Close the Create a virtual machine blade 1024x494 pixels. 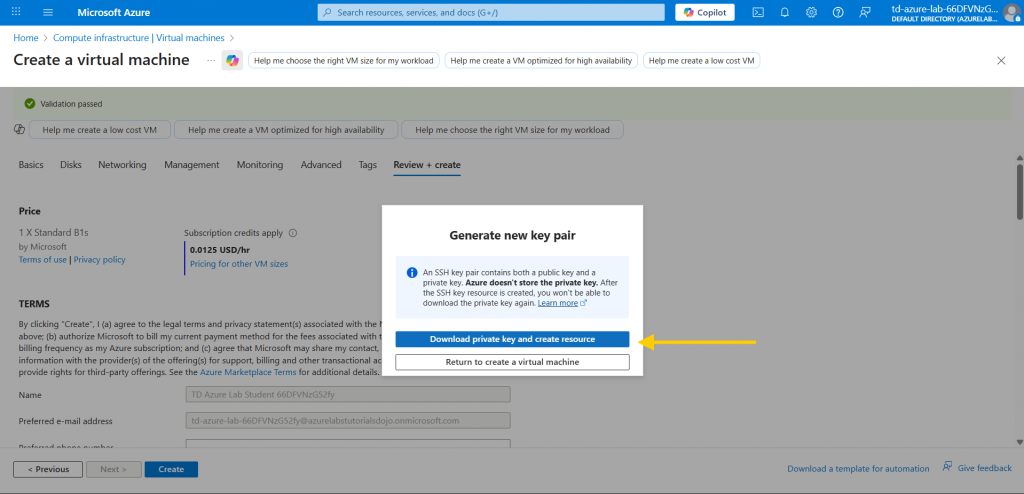(1001, 60)
